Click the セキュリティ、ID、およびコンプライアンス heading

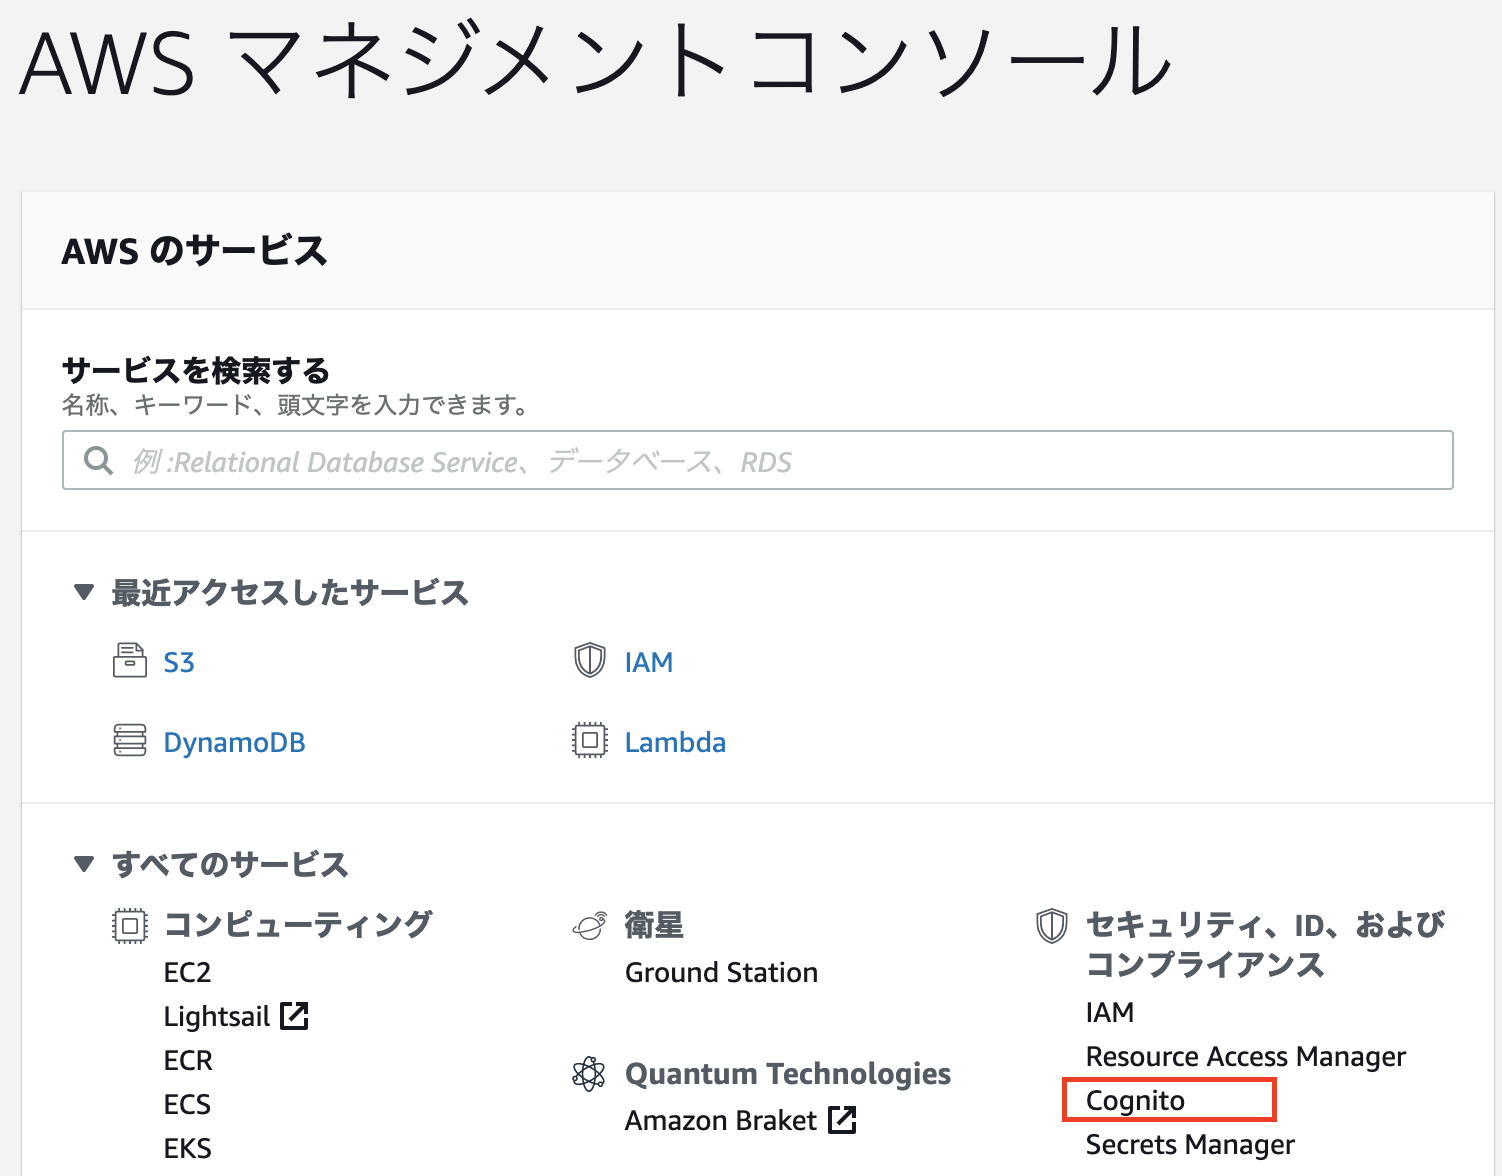[1265, 944]
